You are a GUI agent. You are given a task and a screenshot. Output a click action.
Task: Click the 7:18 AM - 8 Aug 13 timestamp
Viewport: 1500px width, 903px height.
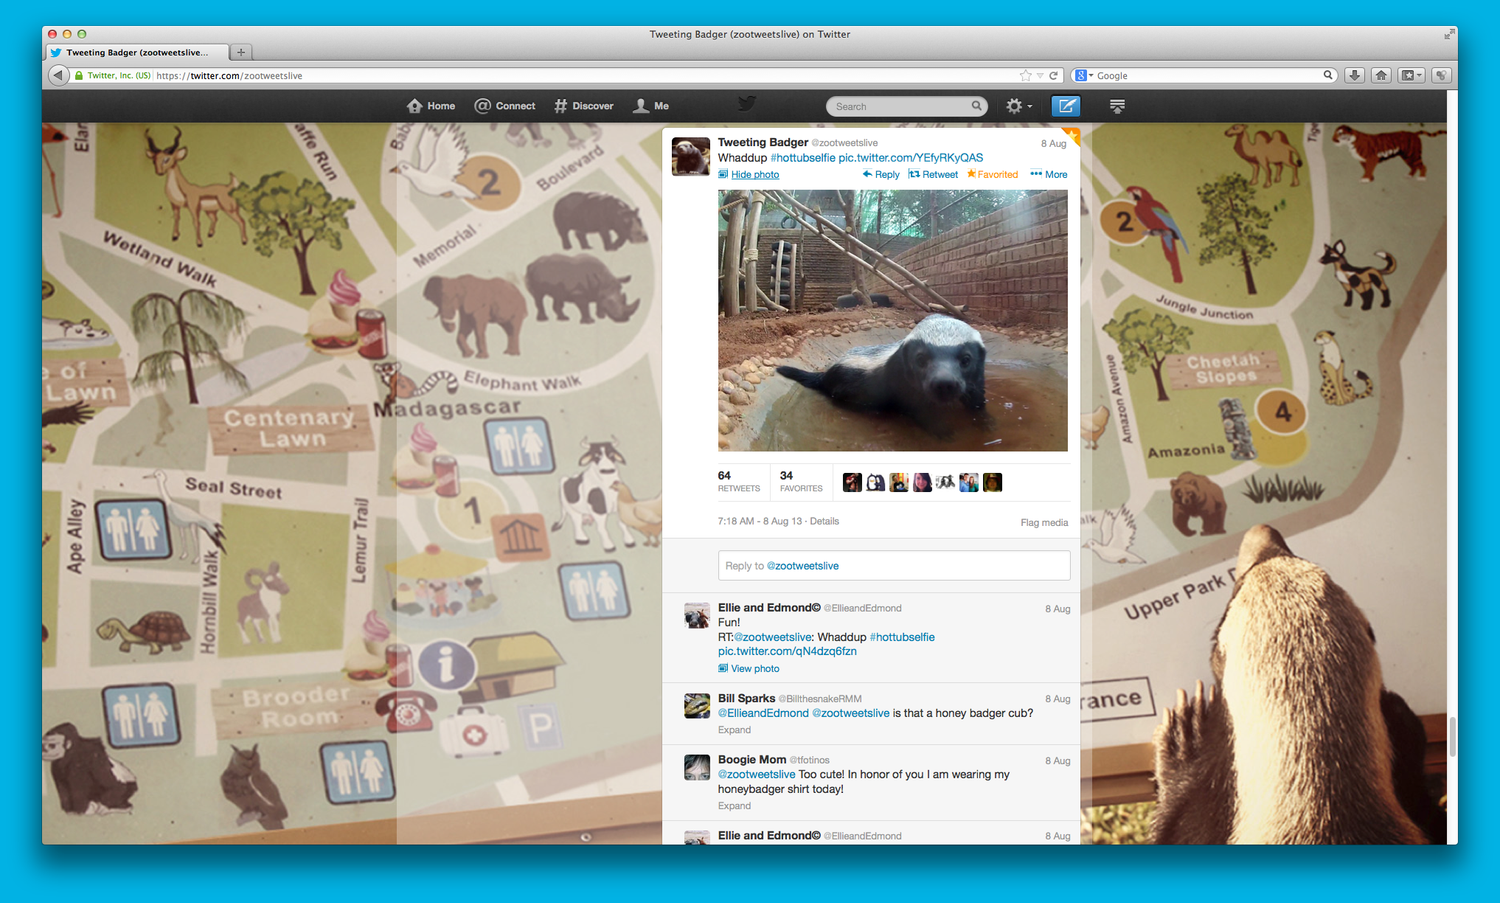[760, 522]
